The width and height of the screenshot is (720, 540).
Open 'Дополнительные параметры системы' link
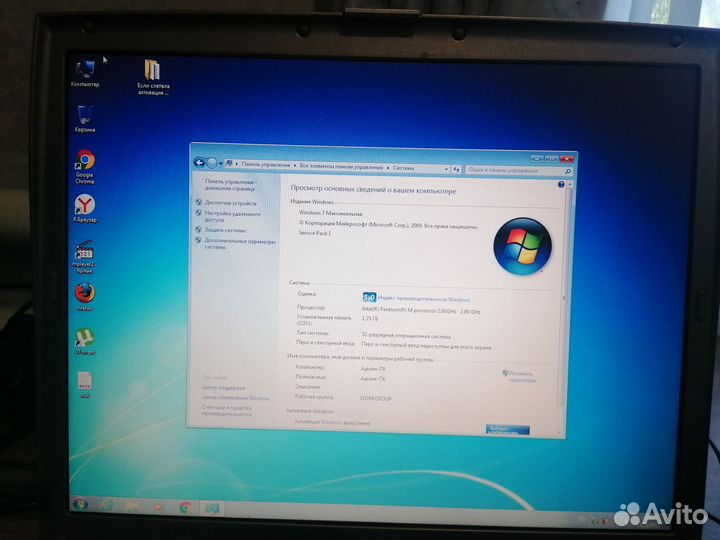240,244
